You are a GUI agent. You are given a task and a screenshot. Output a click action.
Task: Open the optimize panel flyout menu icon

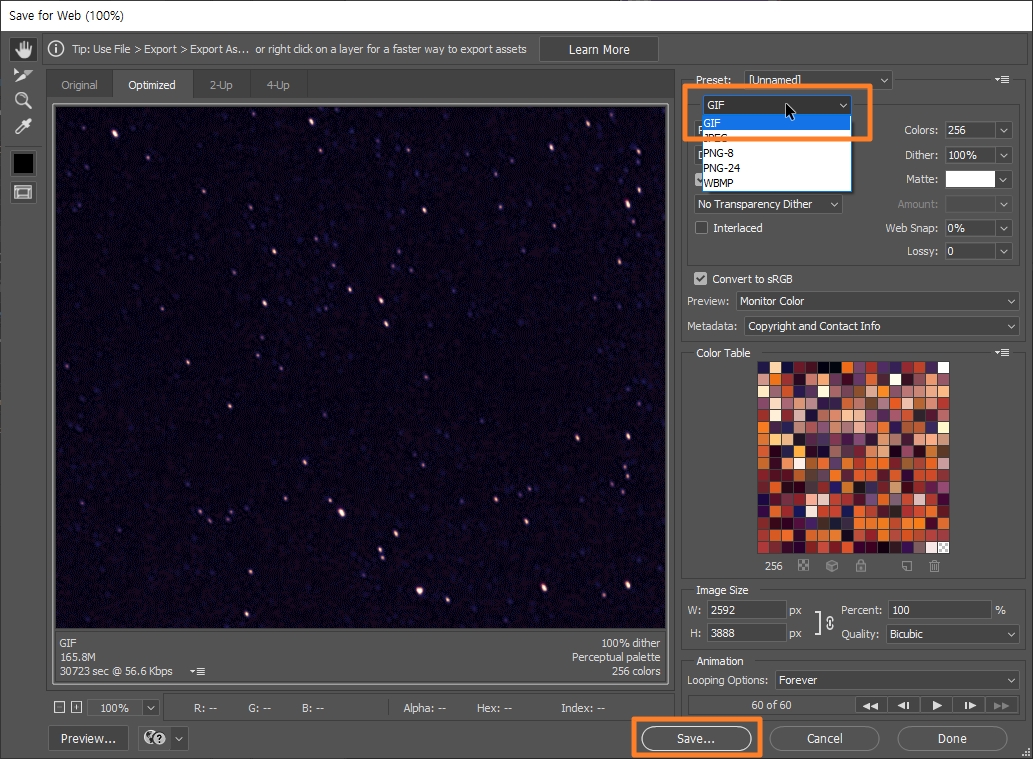coord(1002,80)
